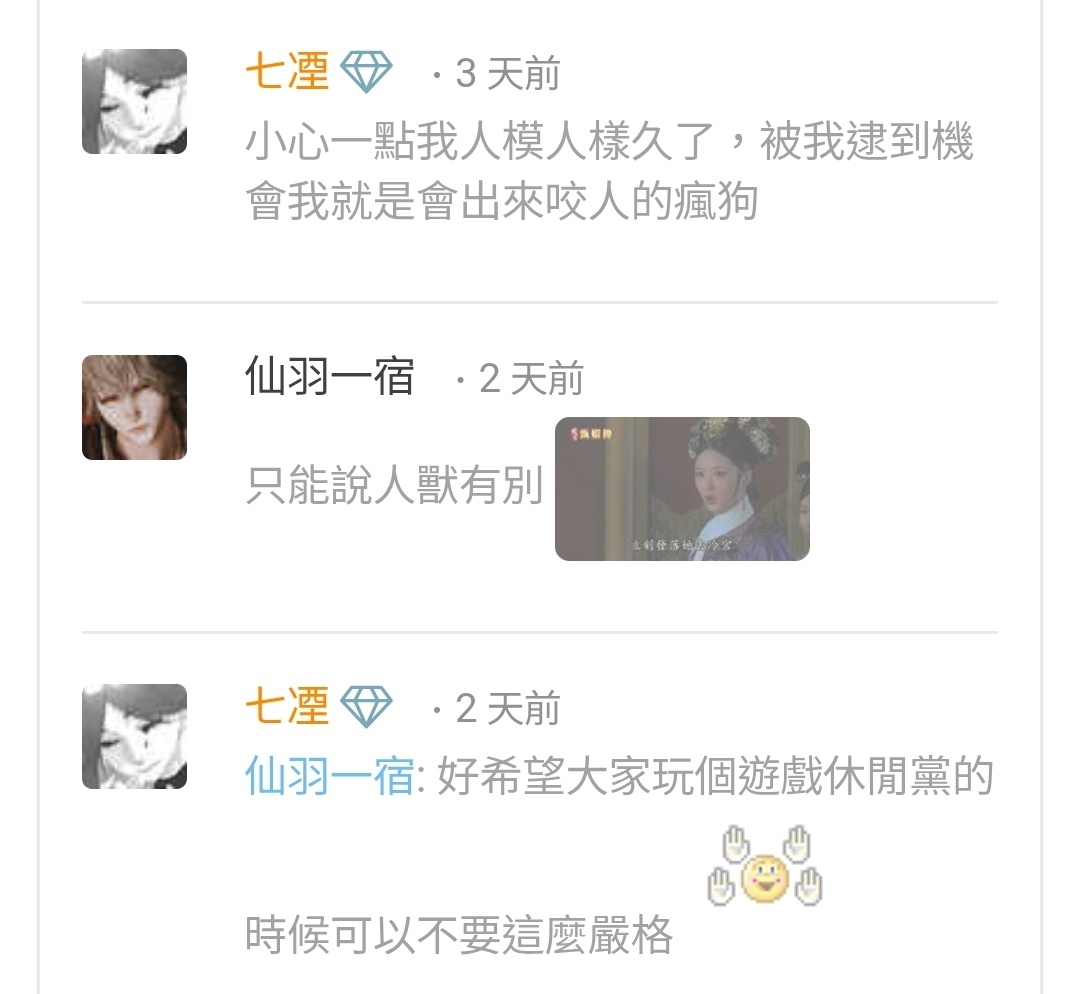Click the diamond badge beside the first 七湮

click(366, 72)
